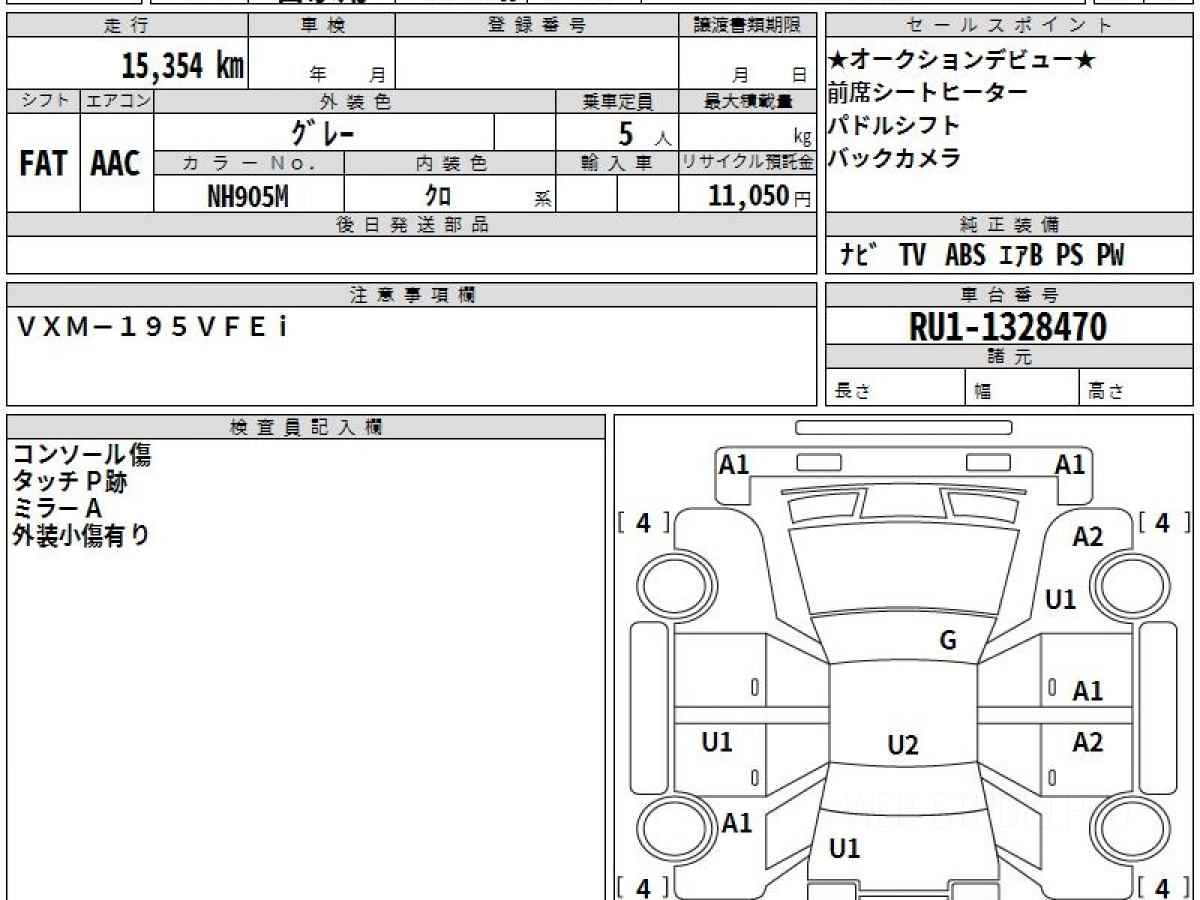Click the 幅 dimension label
Screen dimensions: 1200x900
pyautogui.click(x=984, y=392)
